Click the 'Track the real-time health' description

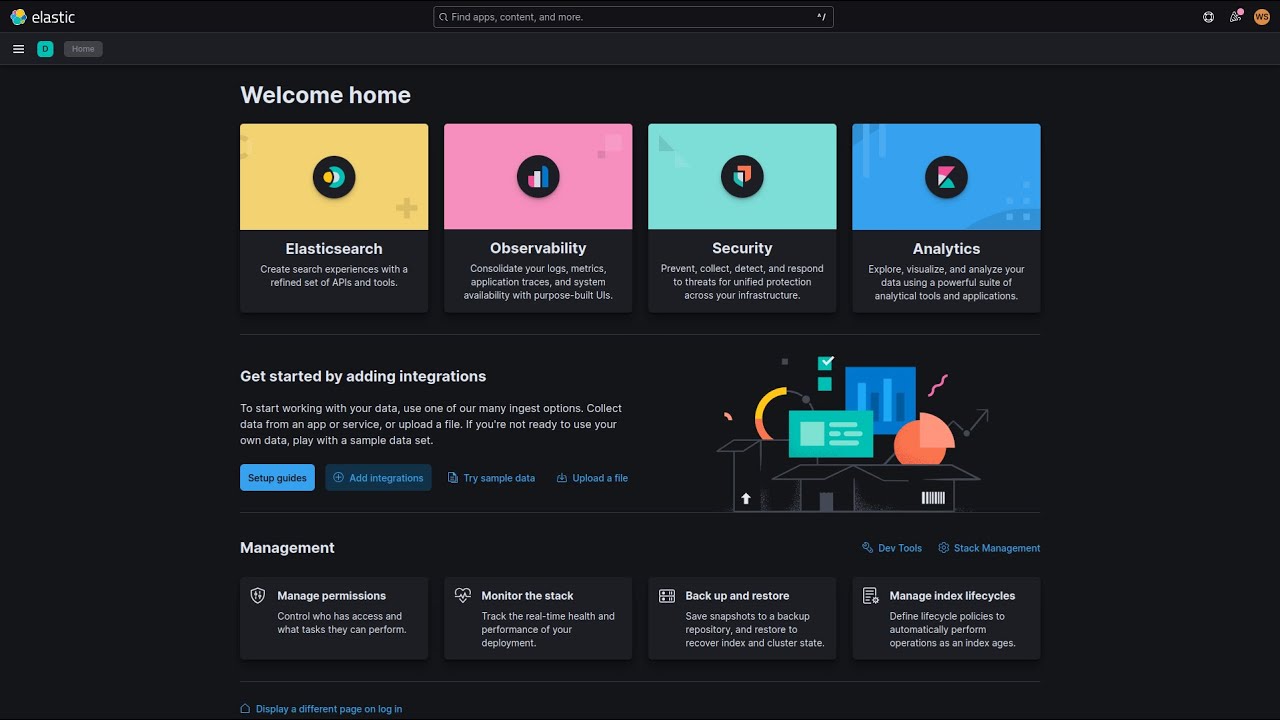coord(548,630)
